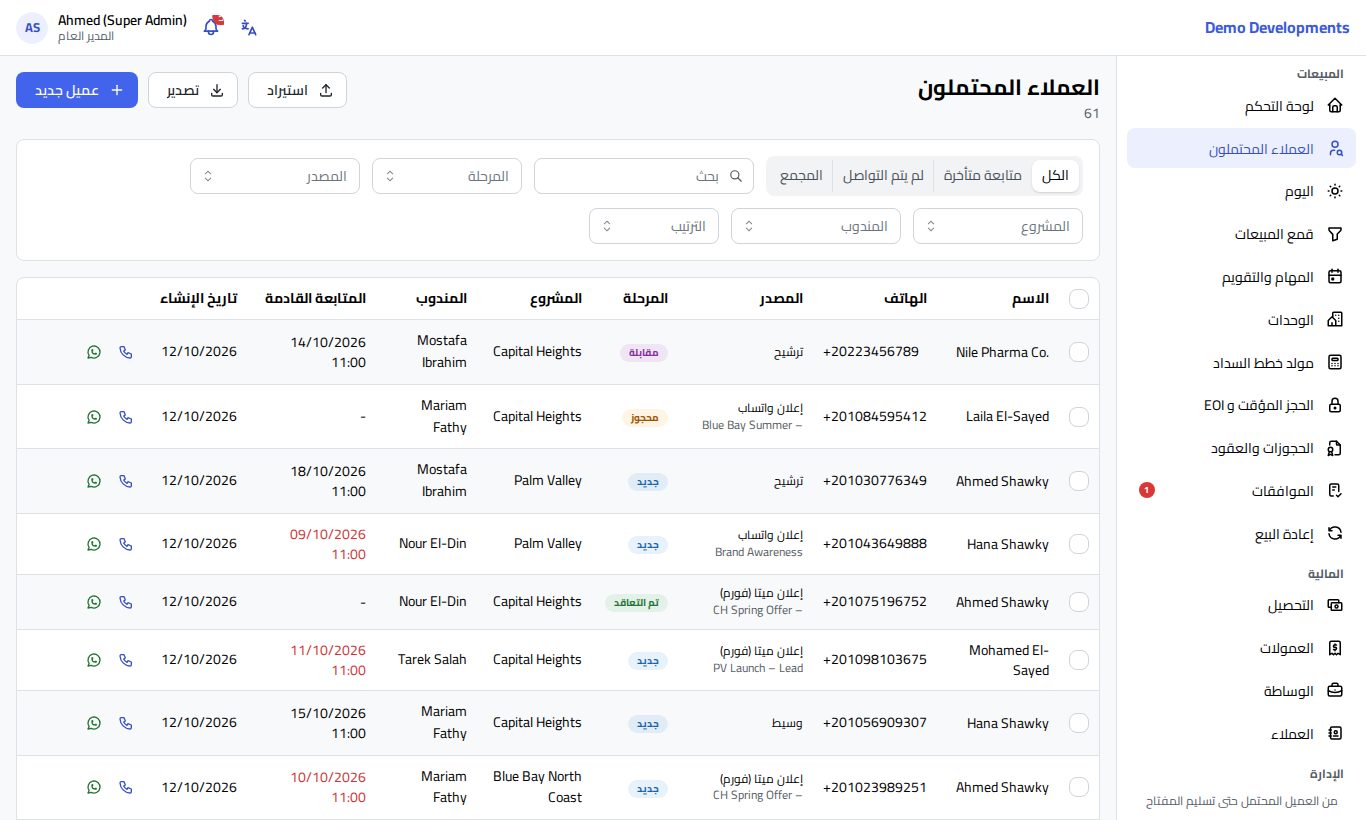
Task: Click the استيراد import button
Action: [297, 90]
